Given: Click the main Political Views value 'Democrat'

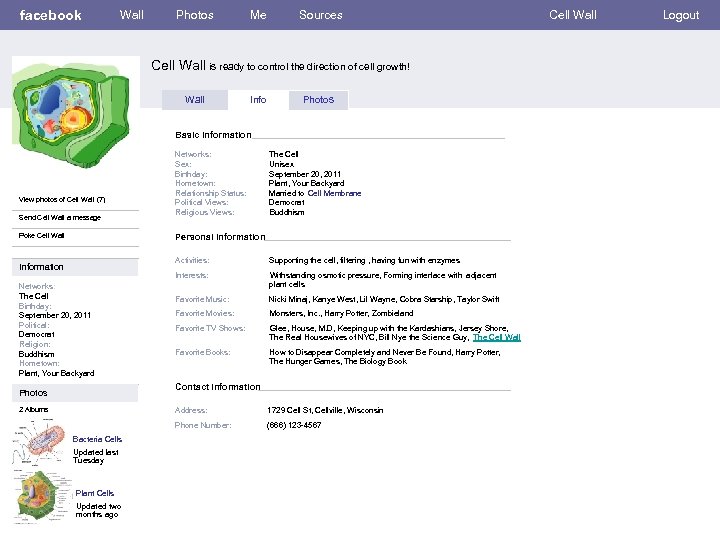Looking at the screenshot, I should [287, 202].
